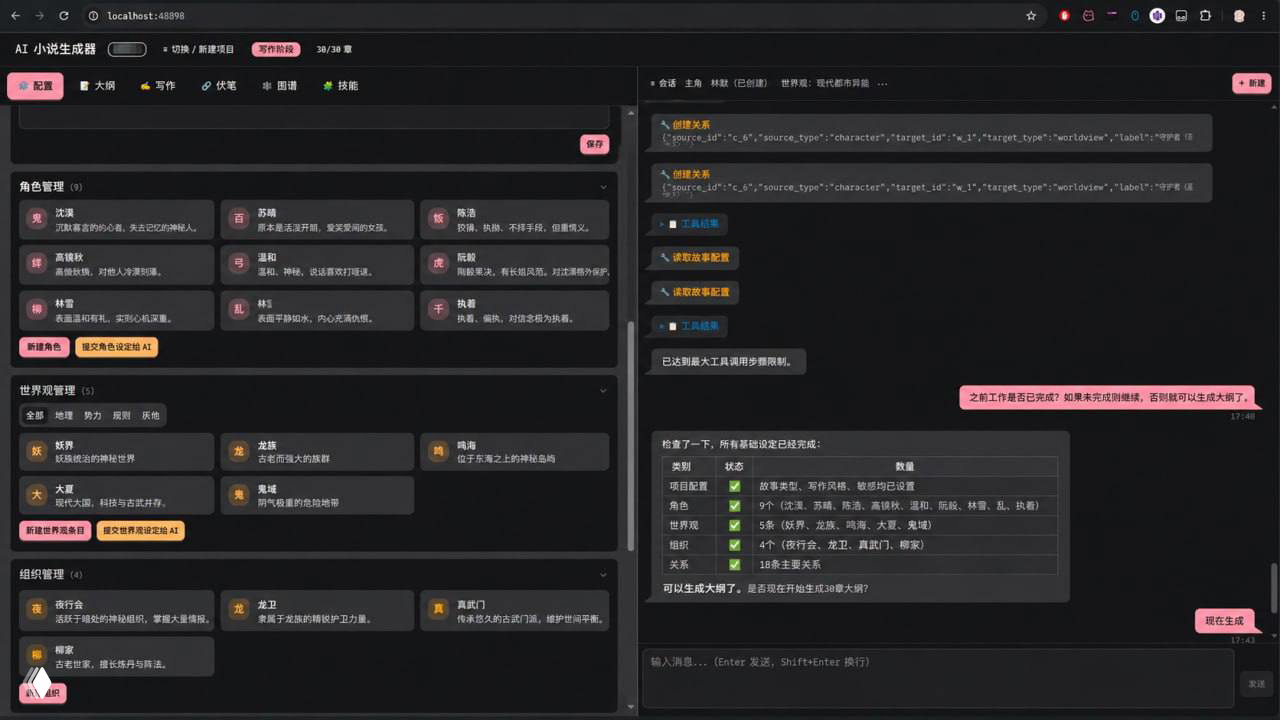Viewport: 1280px width, 720px height.
Task: Open the 伏笔 tab
Action: [x=219, y=86]
